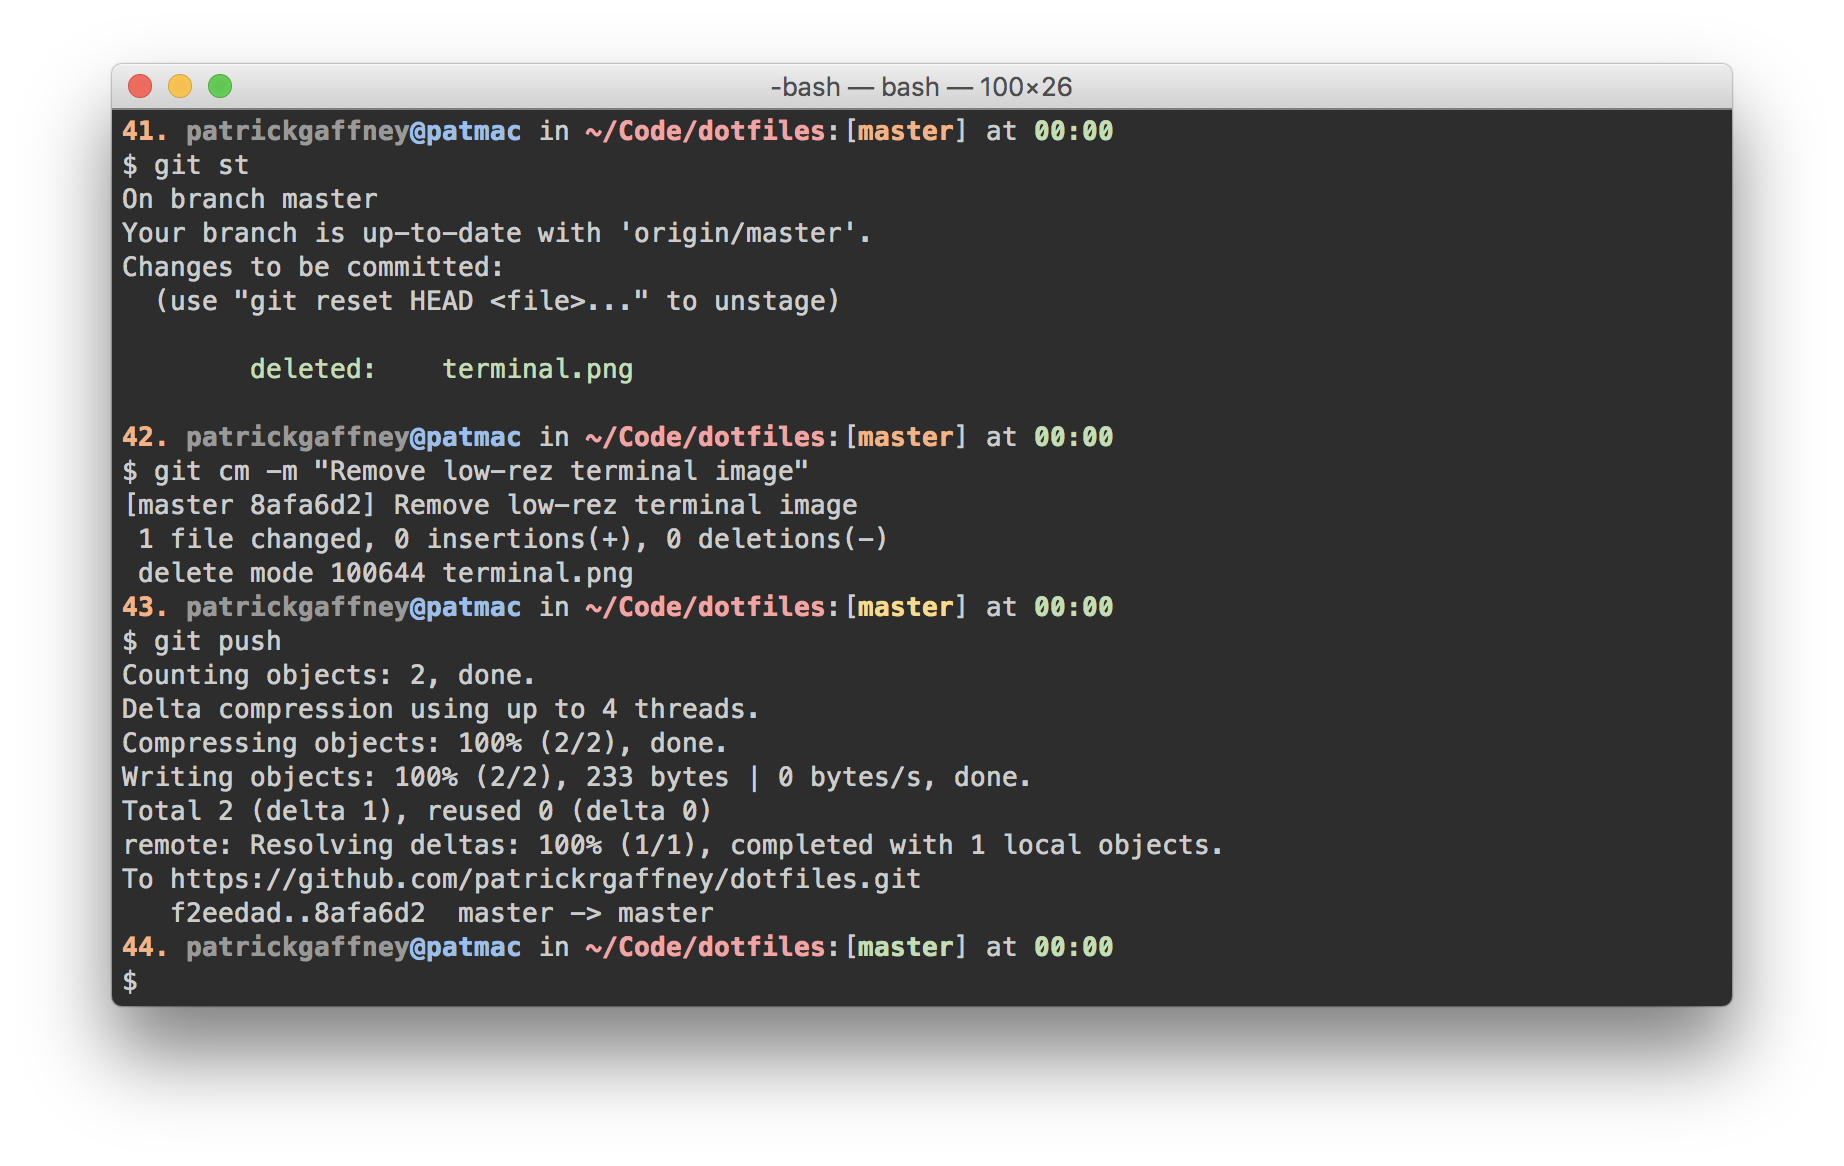
Task: Click the 'git push' command text
Action: [x=217, y=641]
